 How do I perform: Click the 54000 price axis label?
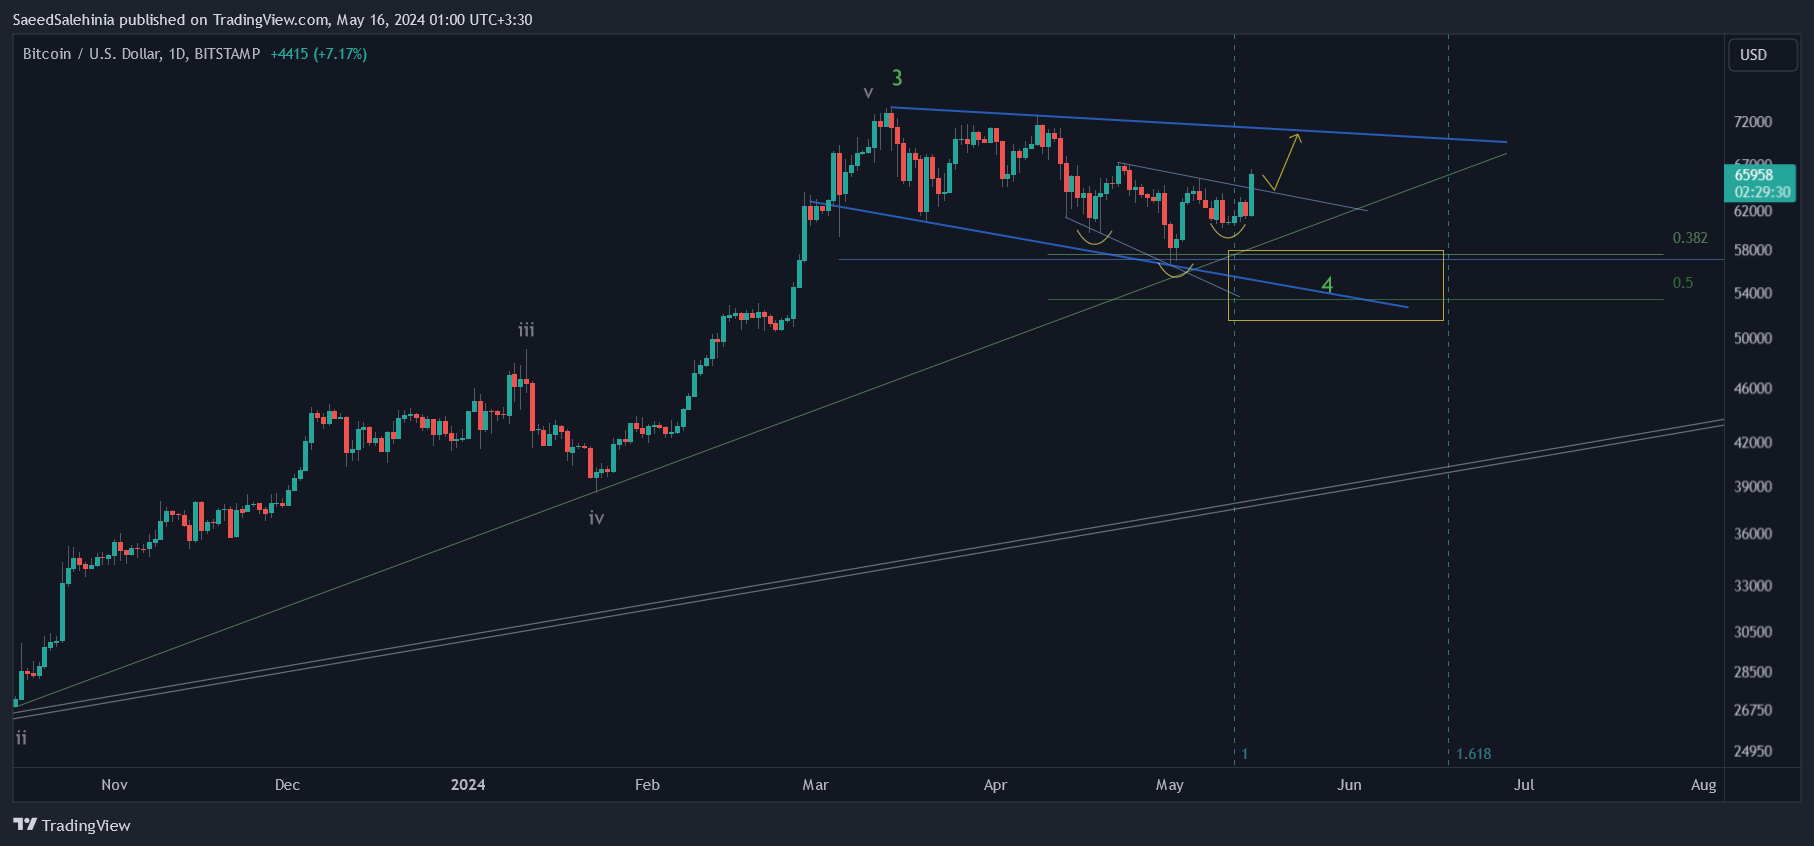click(x=1753, y=293)
